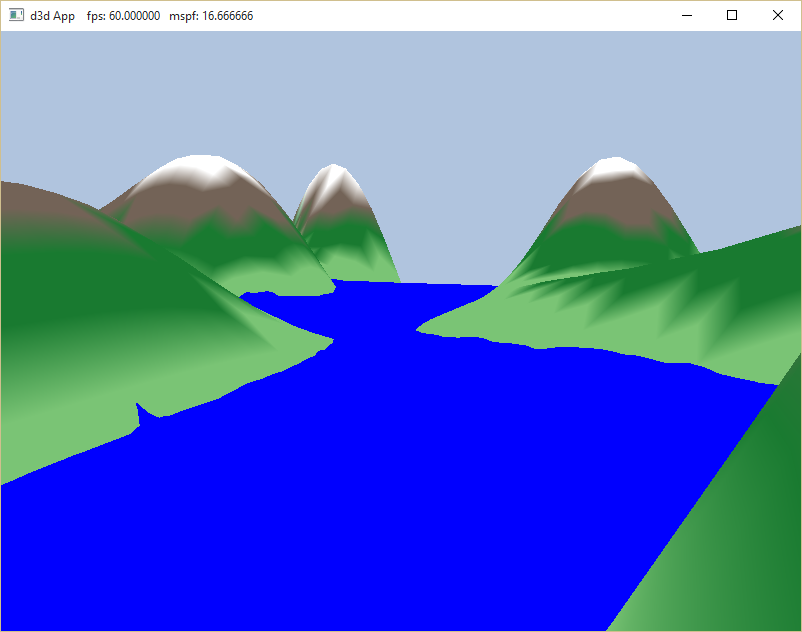The height and width of the screenshot is (632, 802).
Task: Click the snowy cap of the widest left mountain
Action: click(200, 170)
